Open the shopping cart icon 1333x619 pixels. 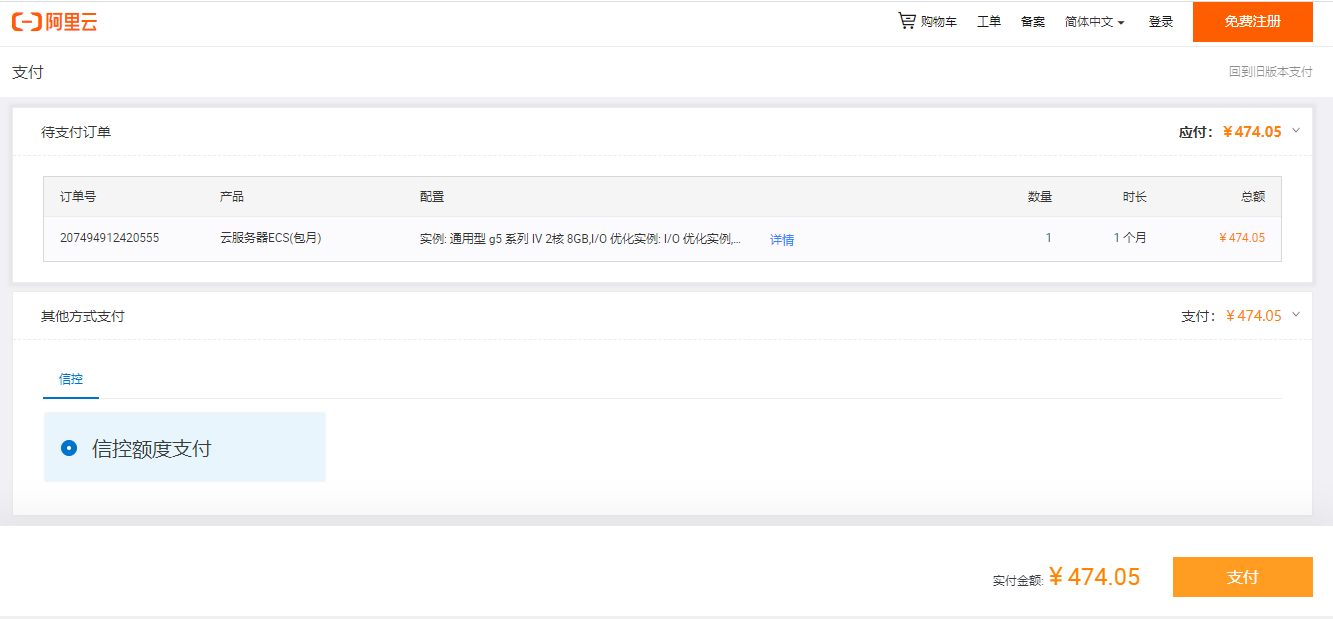click(x=906, y=20)
